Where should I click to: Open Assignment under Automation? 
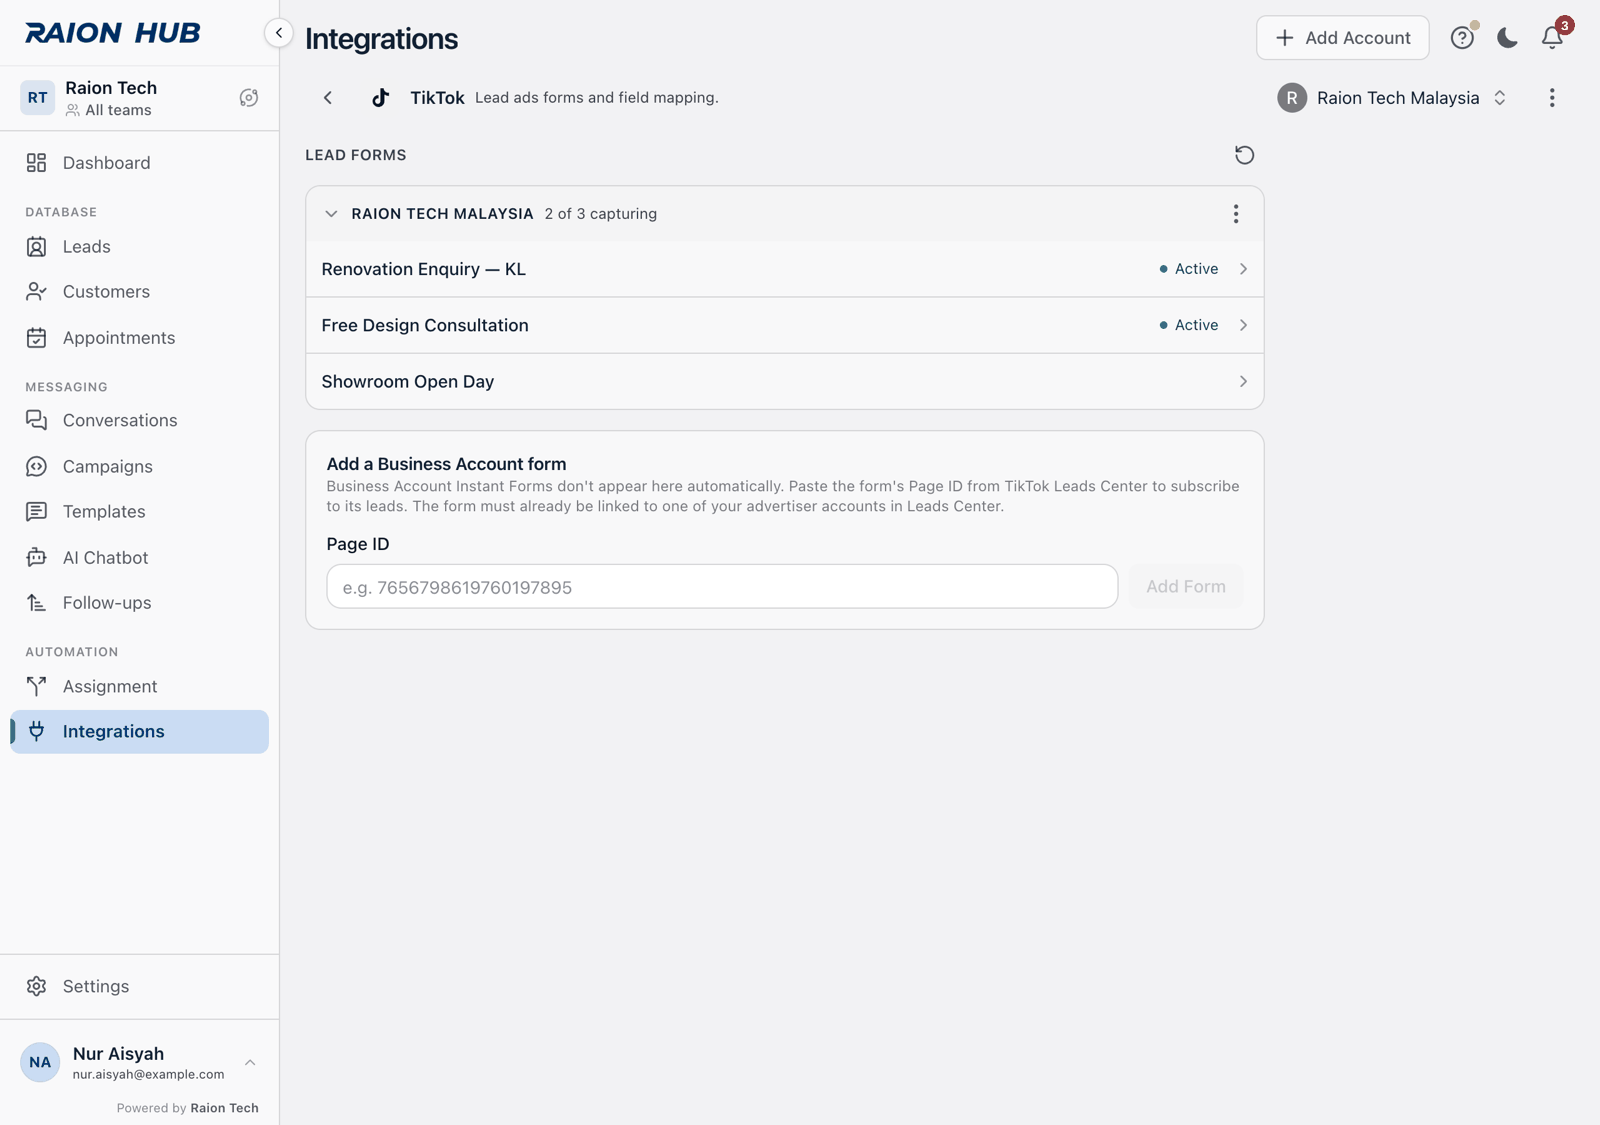coord(139,687)
